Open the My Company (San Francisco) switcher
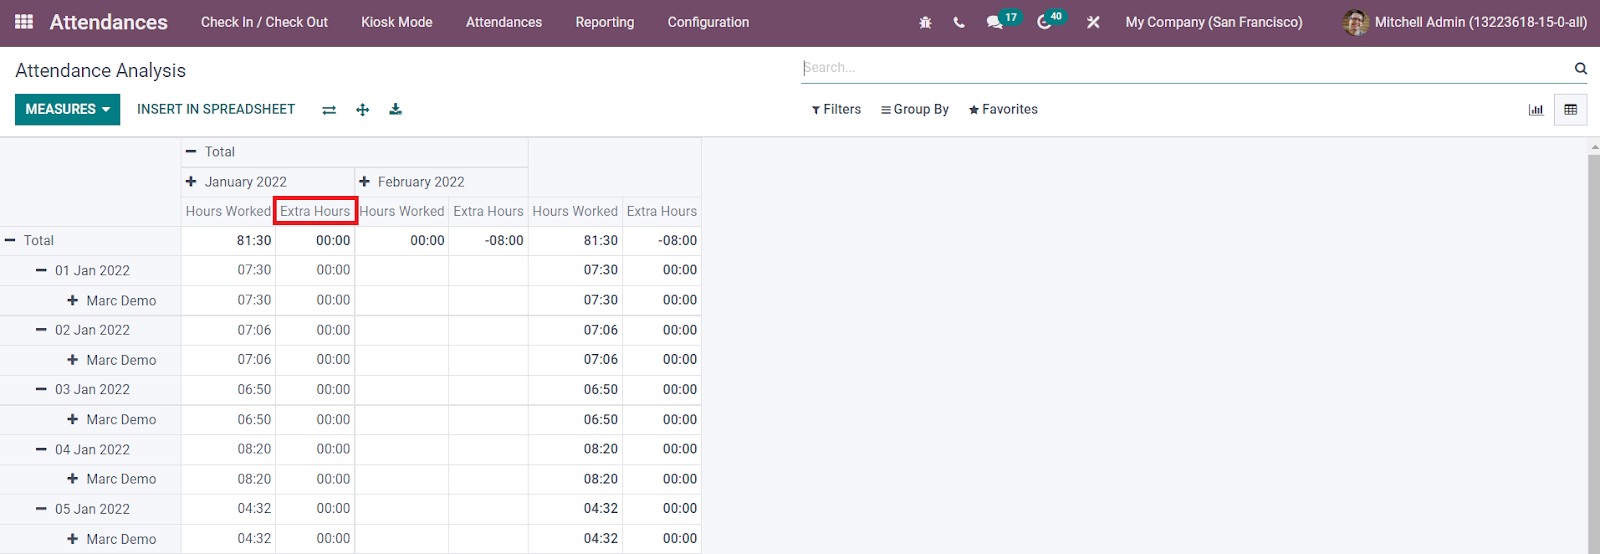 [x=1214, y=22]
